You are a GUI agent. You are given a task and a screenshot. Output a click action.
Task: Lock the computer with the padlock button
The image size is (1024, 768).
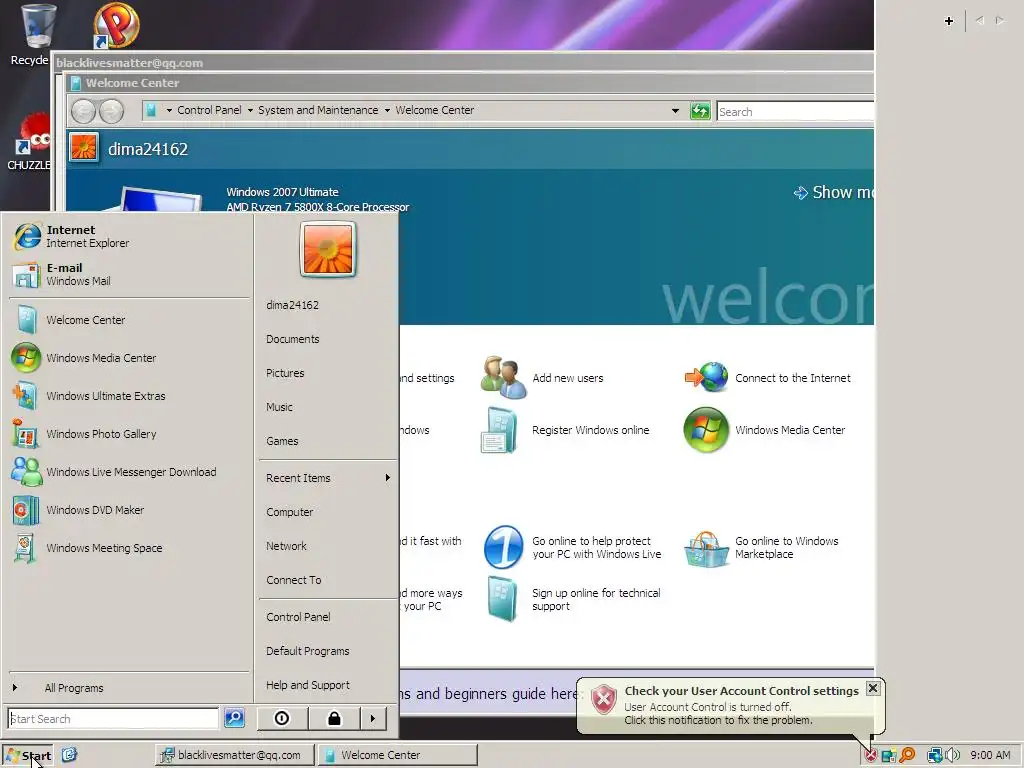coord(334,718)
